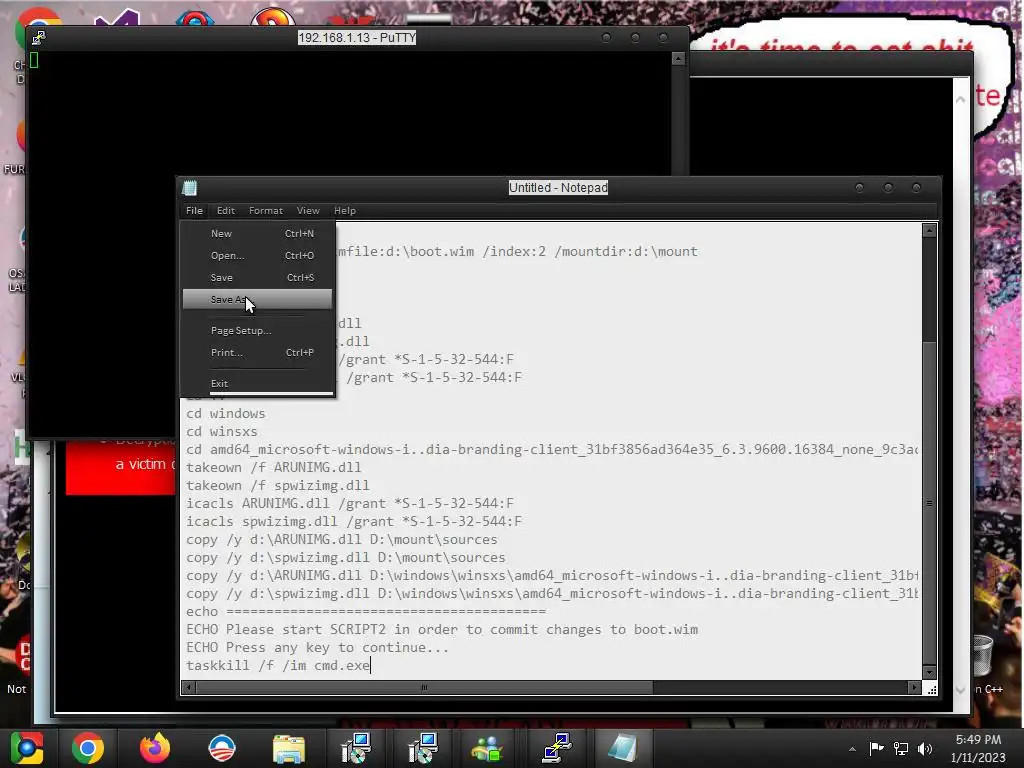
Task: Click the resize grip in Notepad's corner
Action: [x=931, y=688]
